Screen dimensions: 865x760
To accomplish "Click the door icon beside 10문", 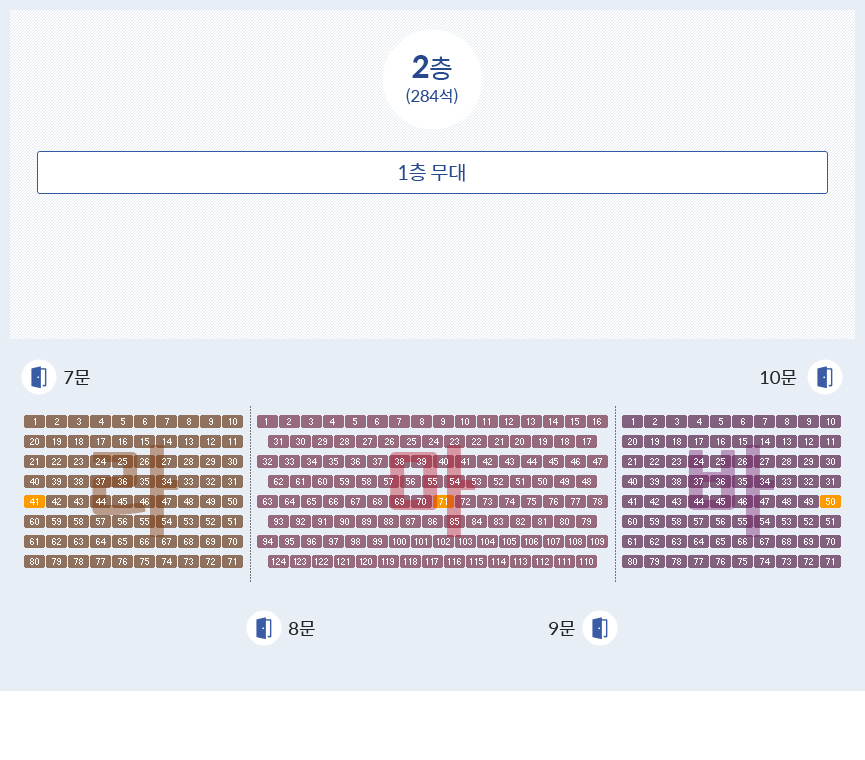I will tap(825, 377).
